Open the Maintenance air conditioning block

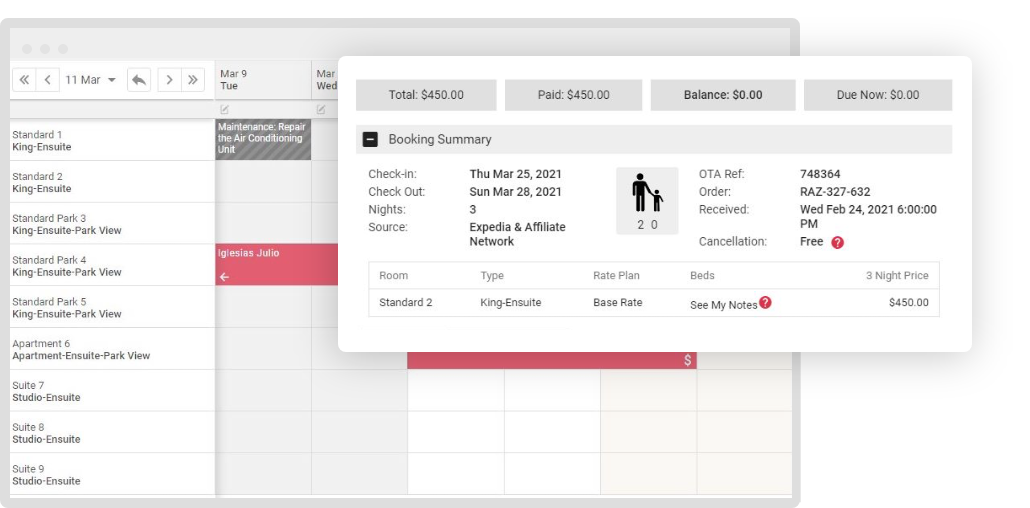263,139
